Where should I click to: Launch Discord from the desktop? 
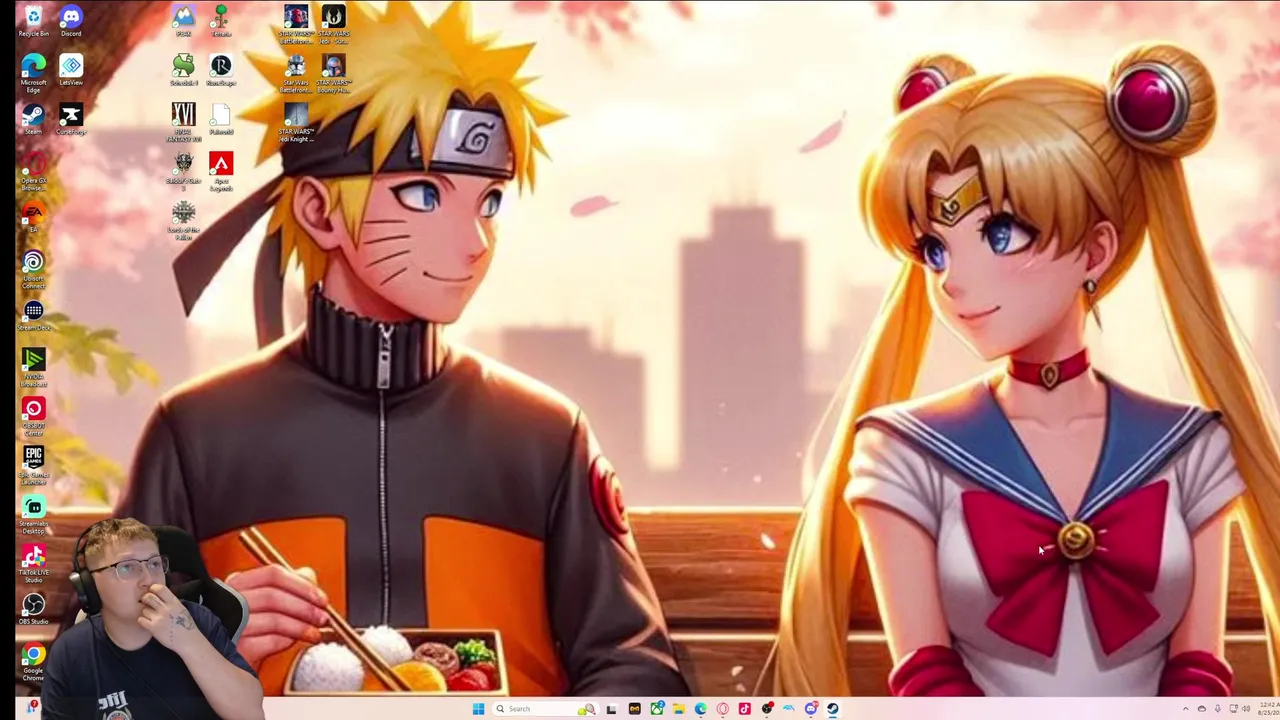click(71, 20)
